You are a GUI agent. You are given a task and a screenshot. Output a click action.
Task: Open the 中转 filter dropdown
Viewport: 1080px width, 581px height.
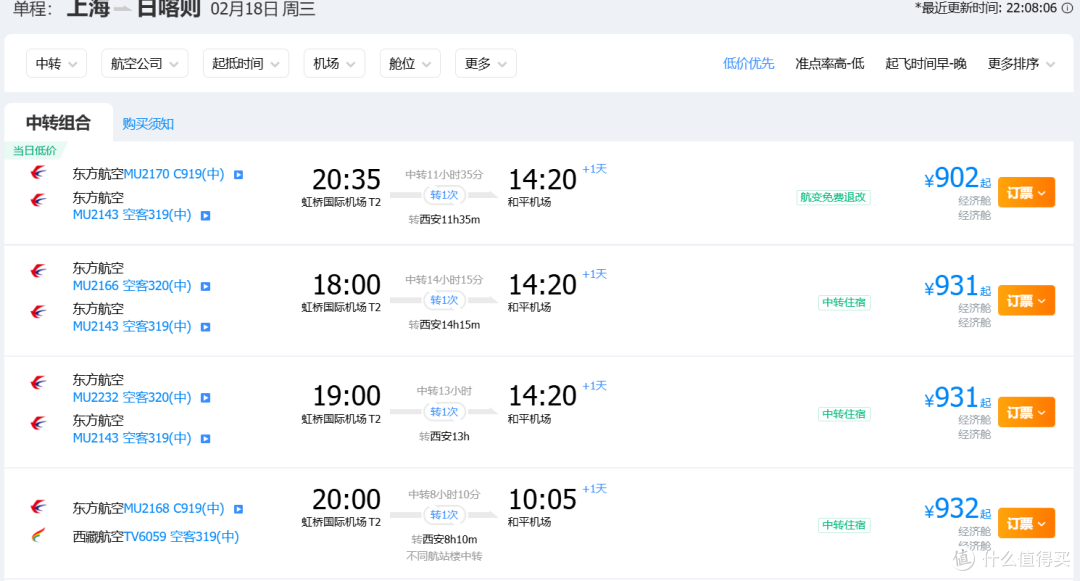[x=56, y=63]
